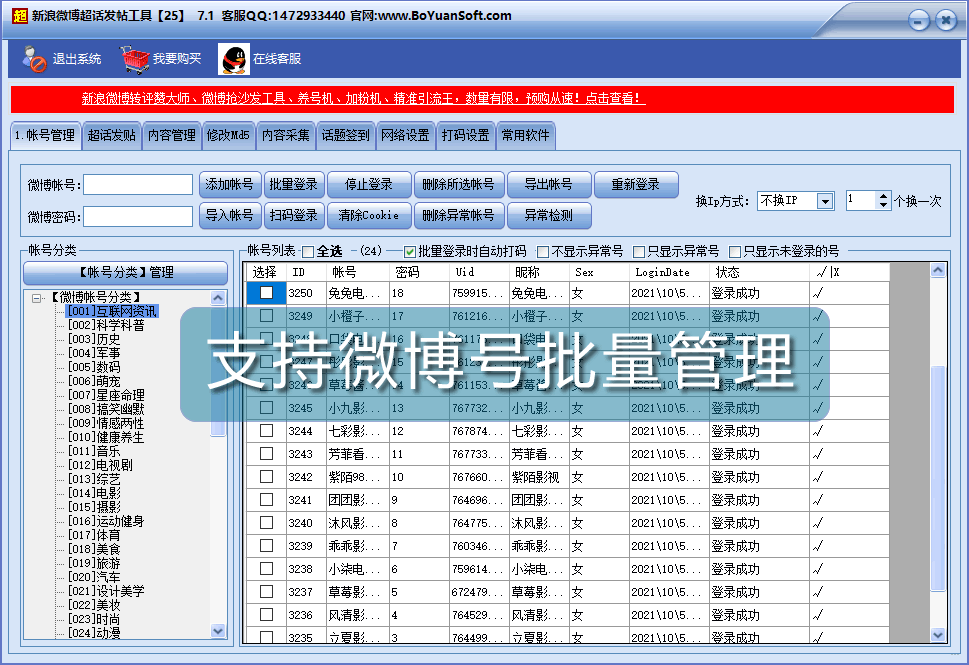Click the shopping cart purchase icon
This screenshot has width=969, height=665.
[135, 59]
